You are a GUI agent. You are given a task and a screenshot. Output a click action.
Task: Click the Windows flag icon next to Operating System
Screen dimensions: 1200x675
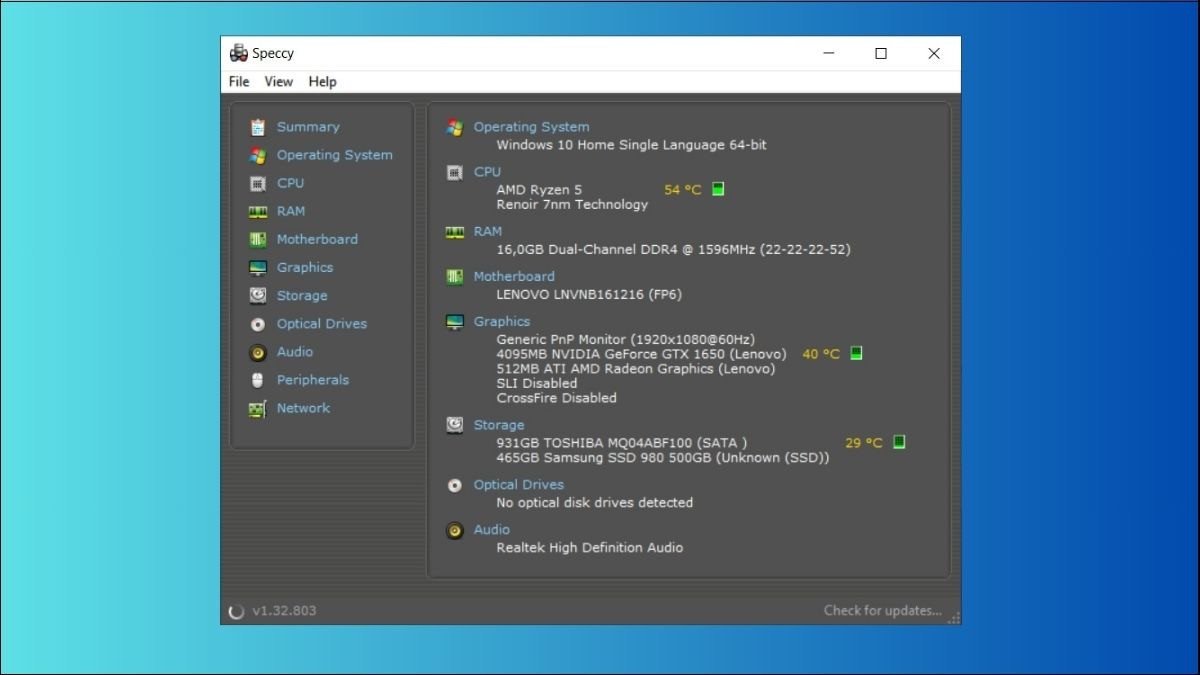(454, 126)
